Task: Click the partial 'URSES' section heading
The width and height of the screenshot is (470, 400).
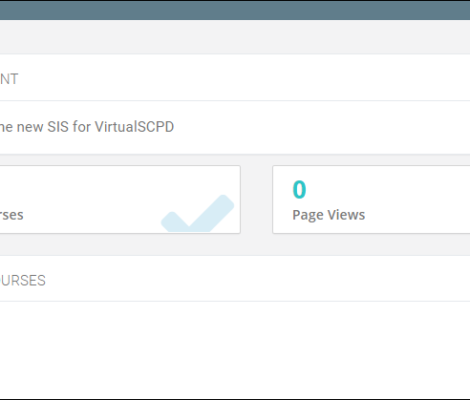Action: click(23, 281)
